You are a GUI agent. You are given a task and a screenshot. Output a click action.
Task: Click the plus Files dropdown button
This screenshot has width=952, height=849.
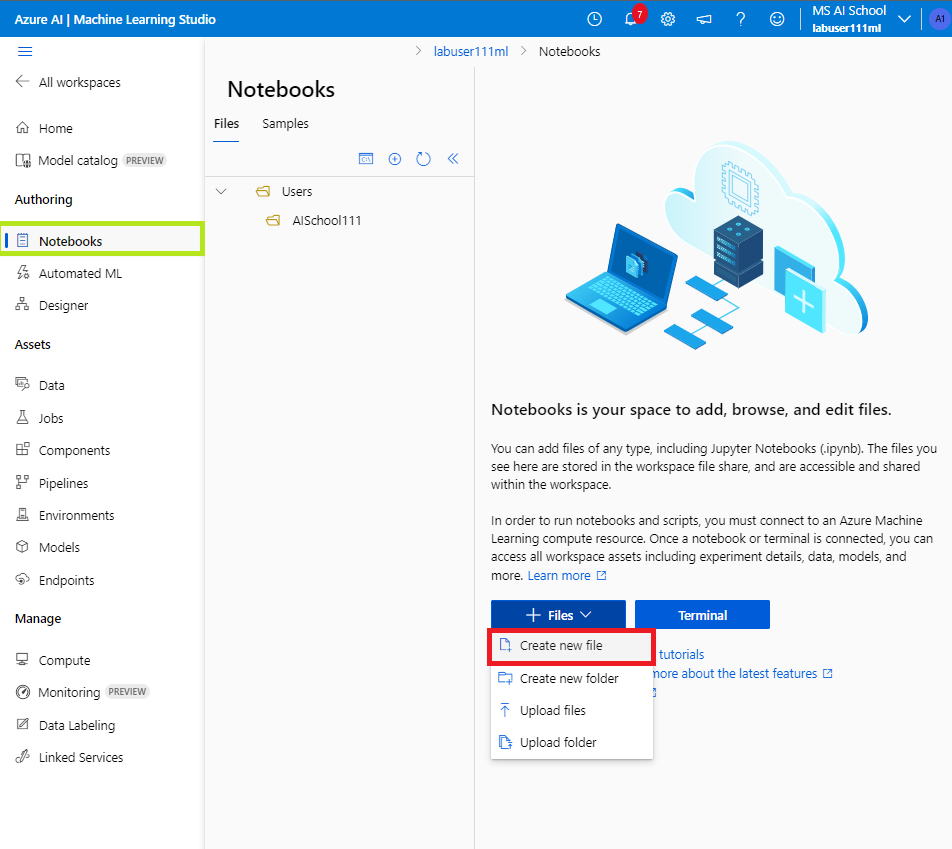(559, 615)
